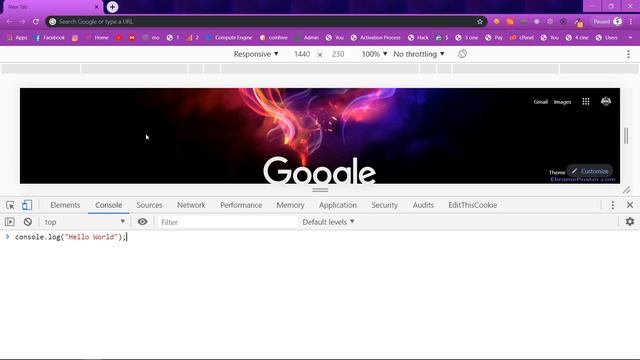The width and height of the screenshot is (640, 360).
Task: Toggle the device toolbar icon
Action: (x=27, y=205)
